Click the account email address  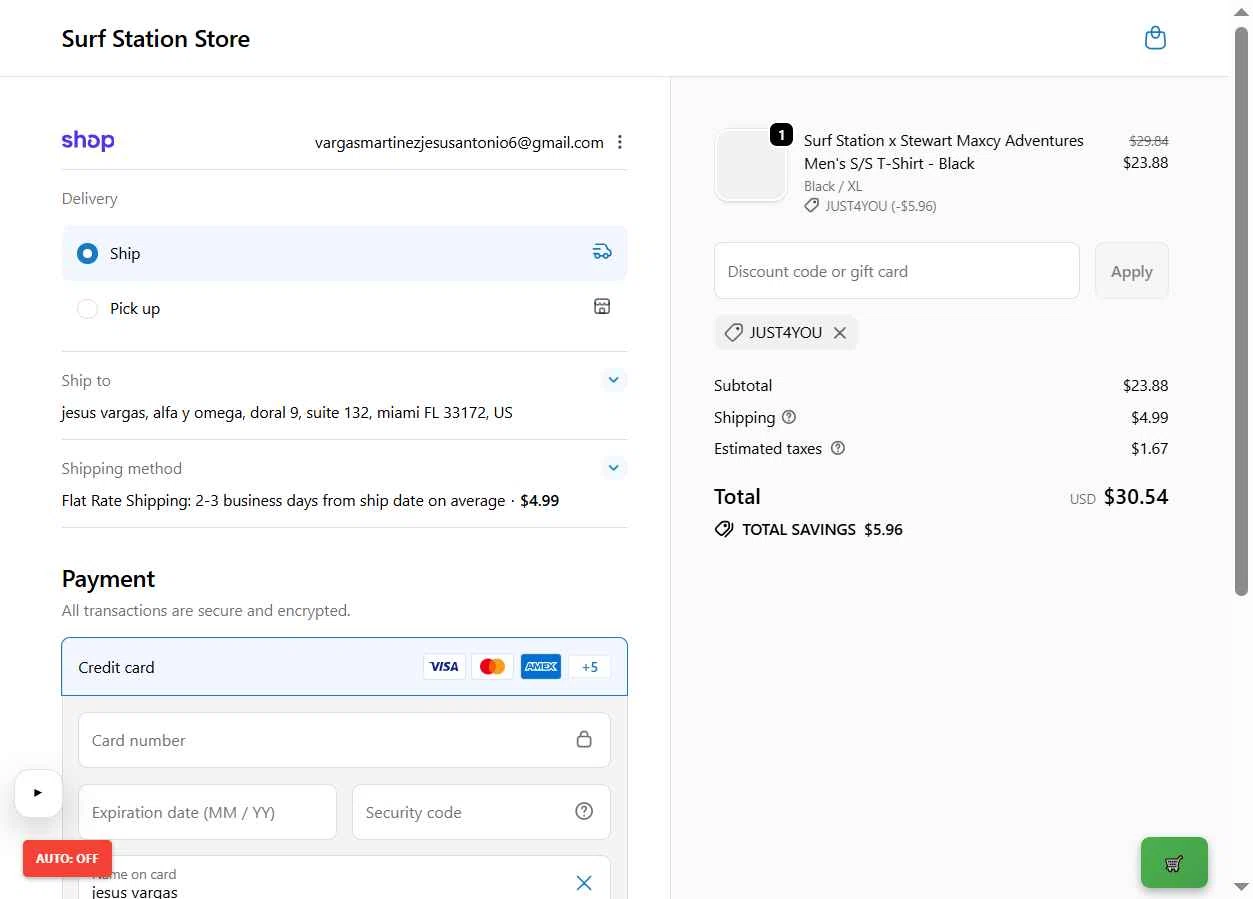click(459, 142)
